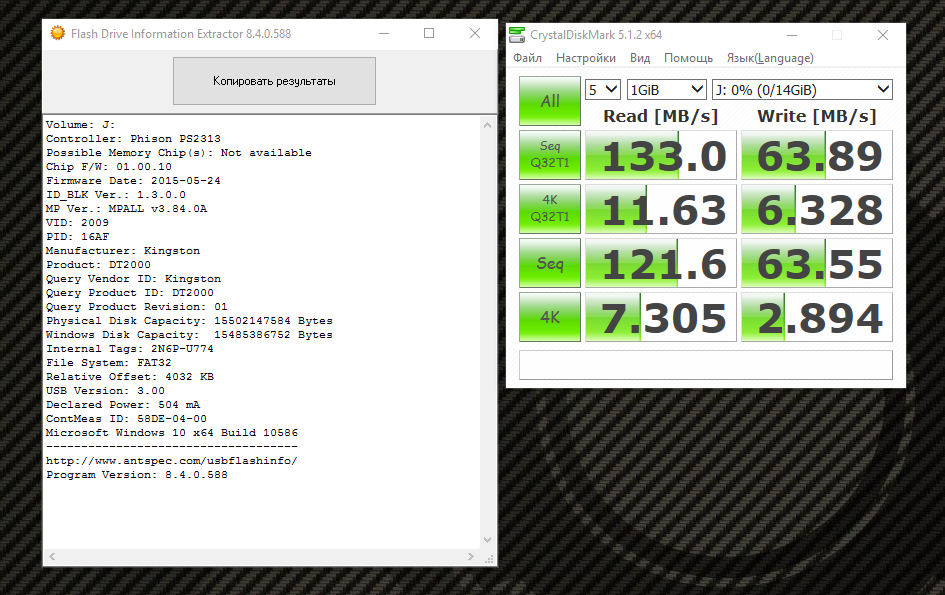Minimize the CrystalDiskMark window

pos(792,36)
